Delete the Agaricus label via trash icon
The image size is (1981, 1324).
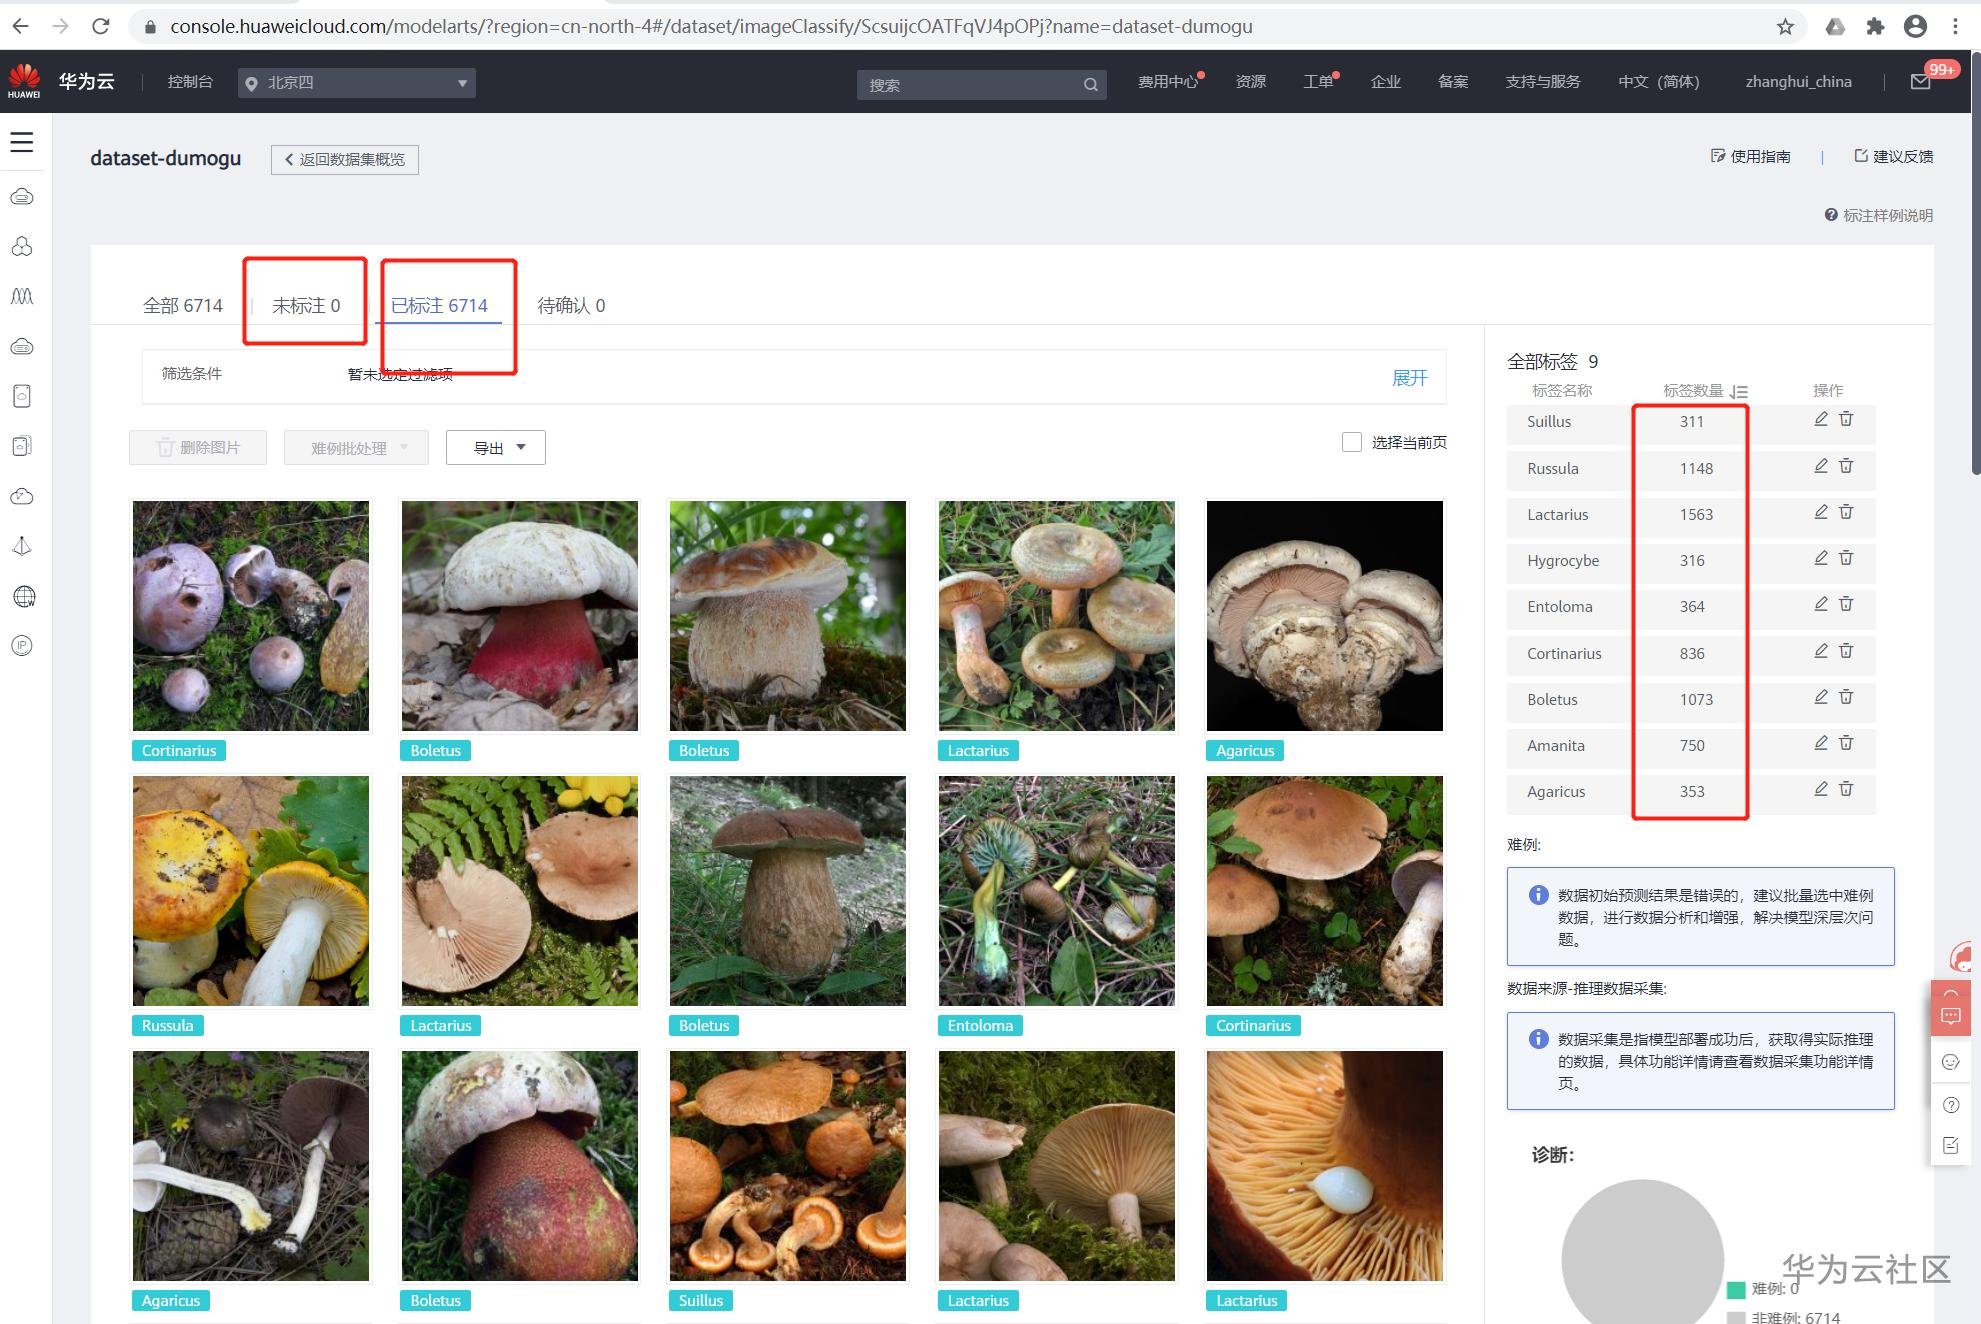pyautogui.click(x=1846, y=789)
